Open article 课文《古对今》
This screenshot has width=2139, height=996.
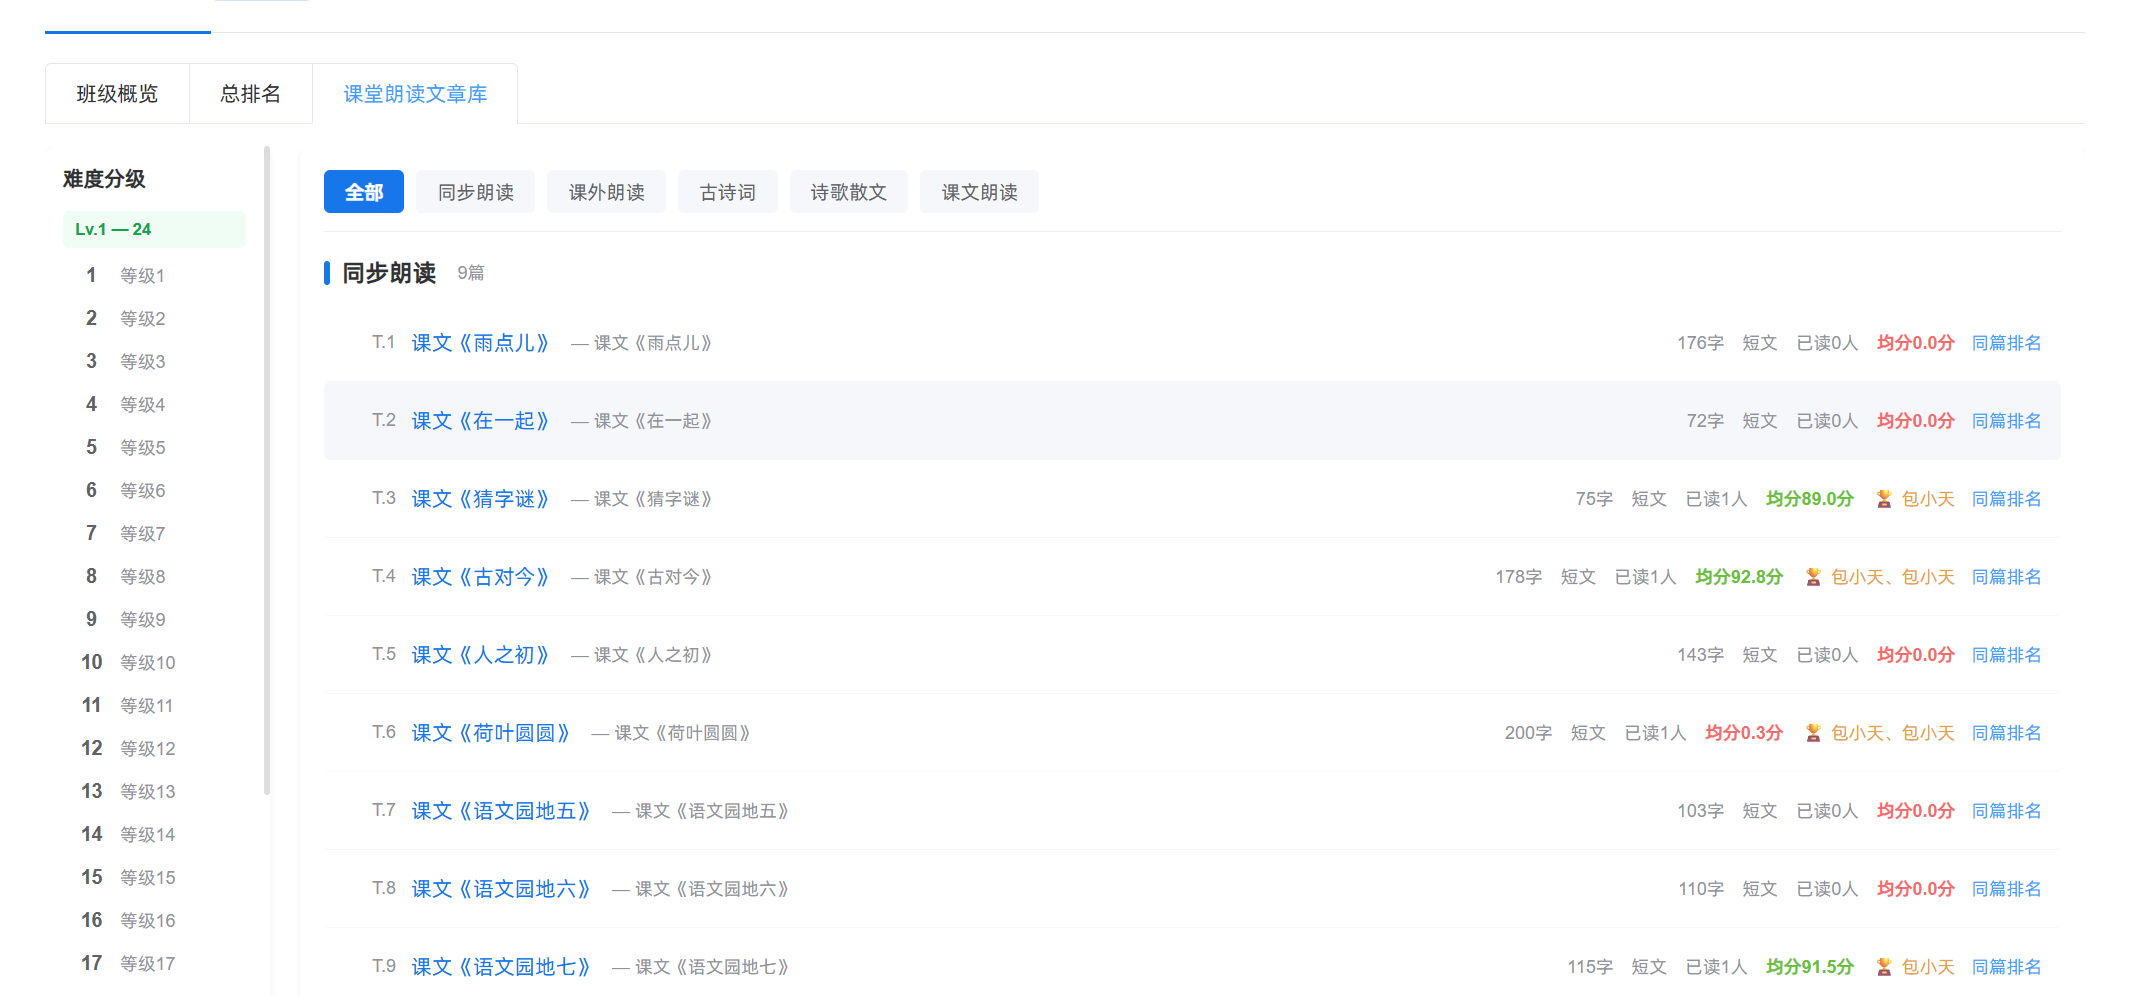point(481,577)
